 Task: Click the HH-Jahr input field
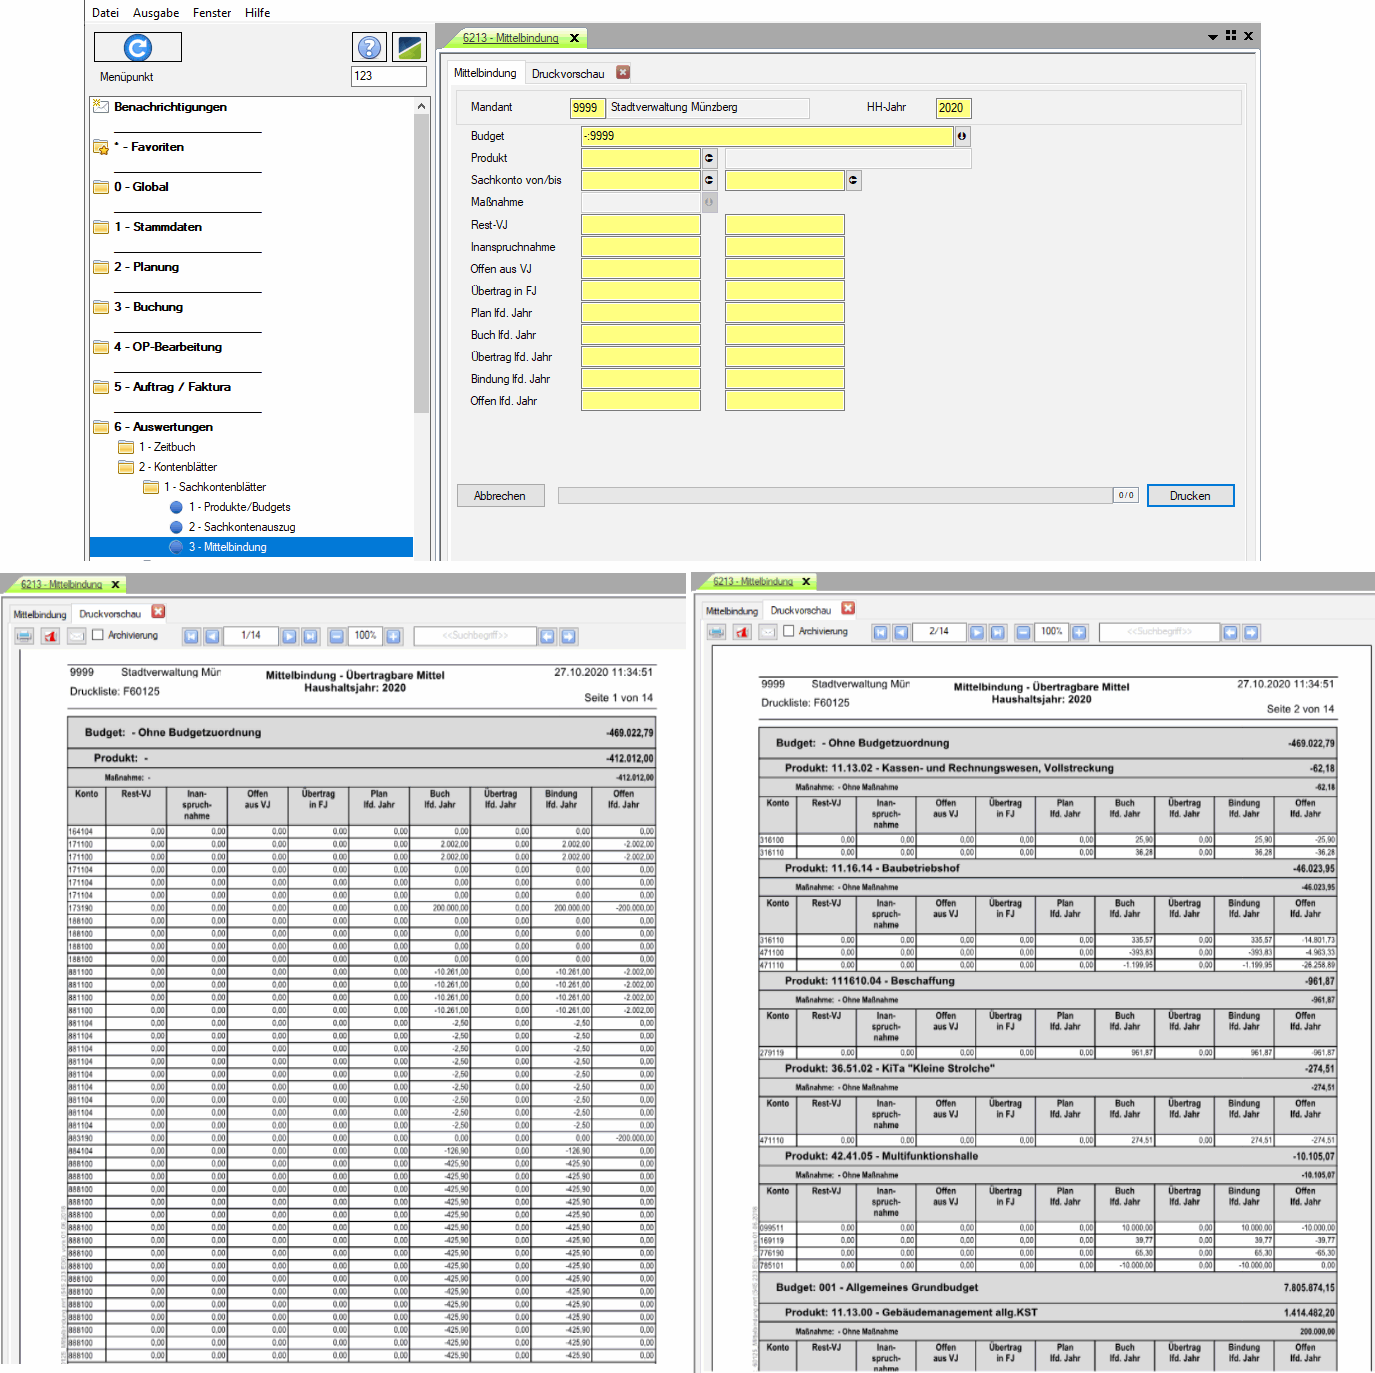point(952,108)
